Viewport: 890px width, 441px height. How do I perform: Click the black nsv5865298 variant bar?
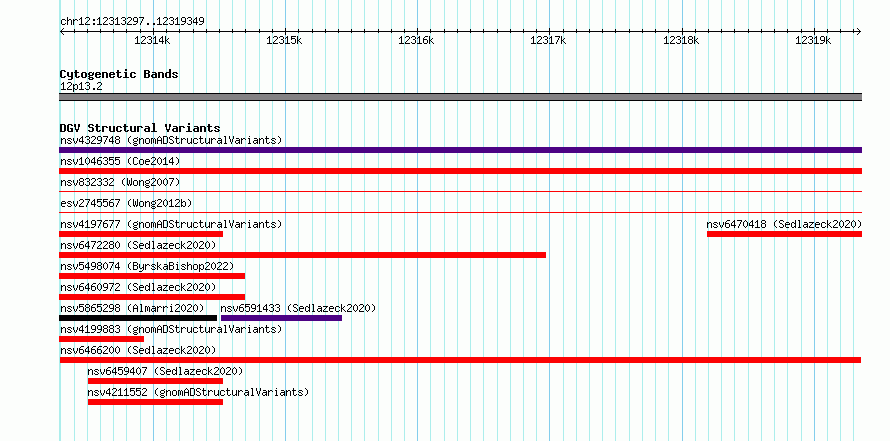pyautogui.click(x=138, y=318)
